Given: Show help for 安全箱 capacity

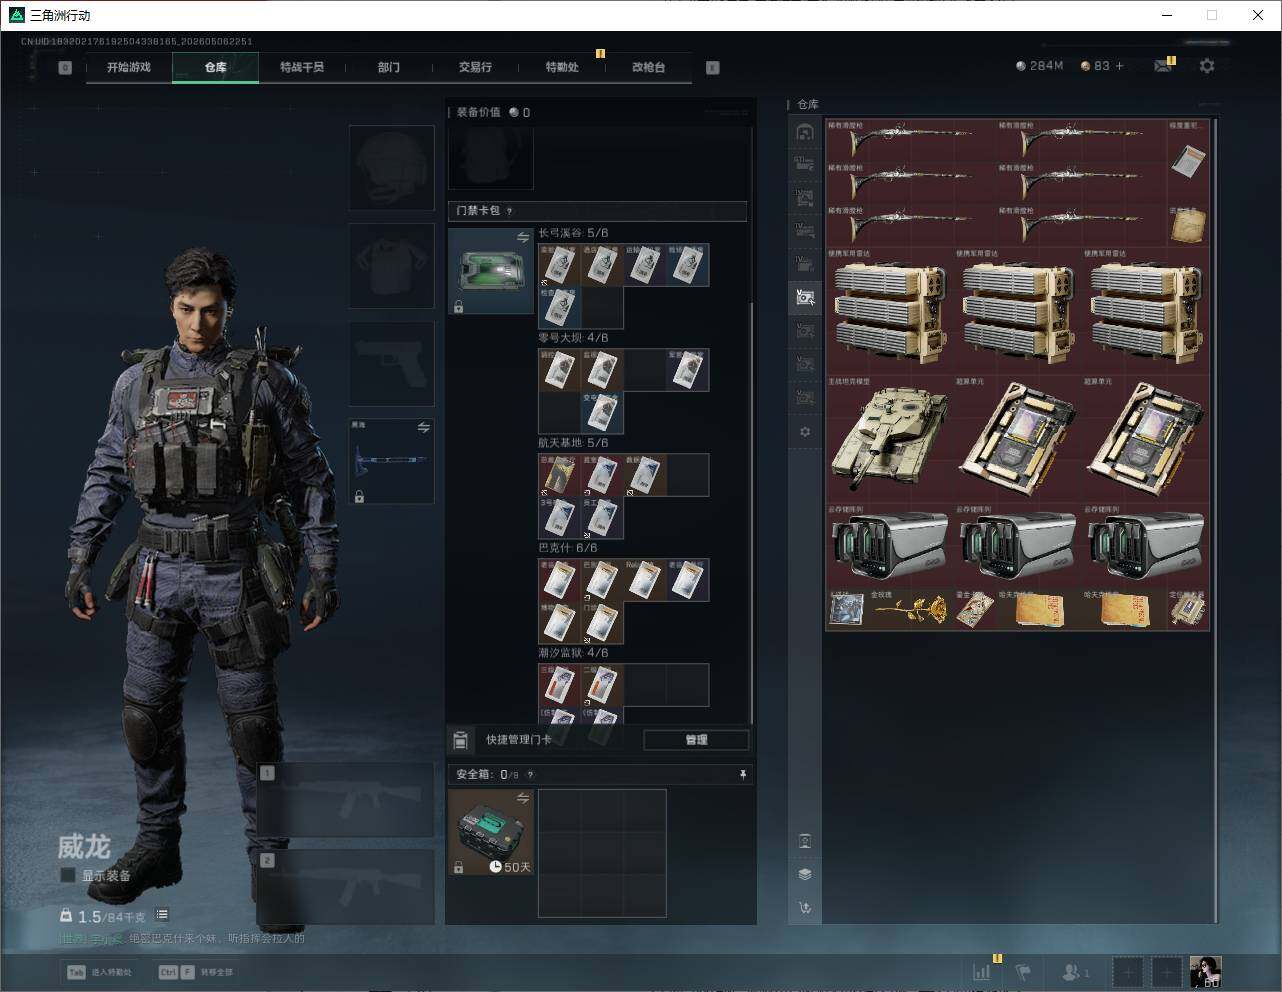Looking at the screenshot, I should (530, 774).
